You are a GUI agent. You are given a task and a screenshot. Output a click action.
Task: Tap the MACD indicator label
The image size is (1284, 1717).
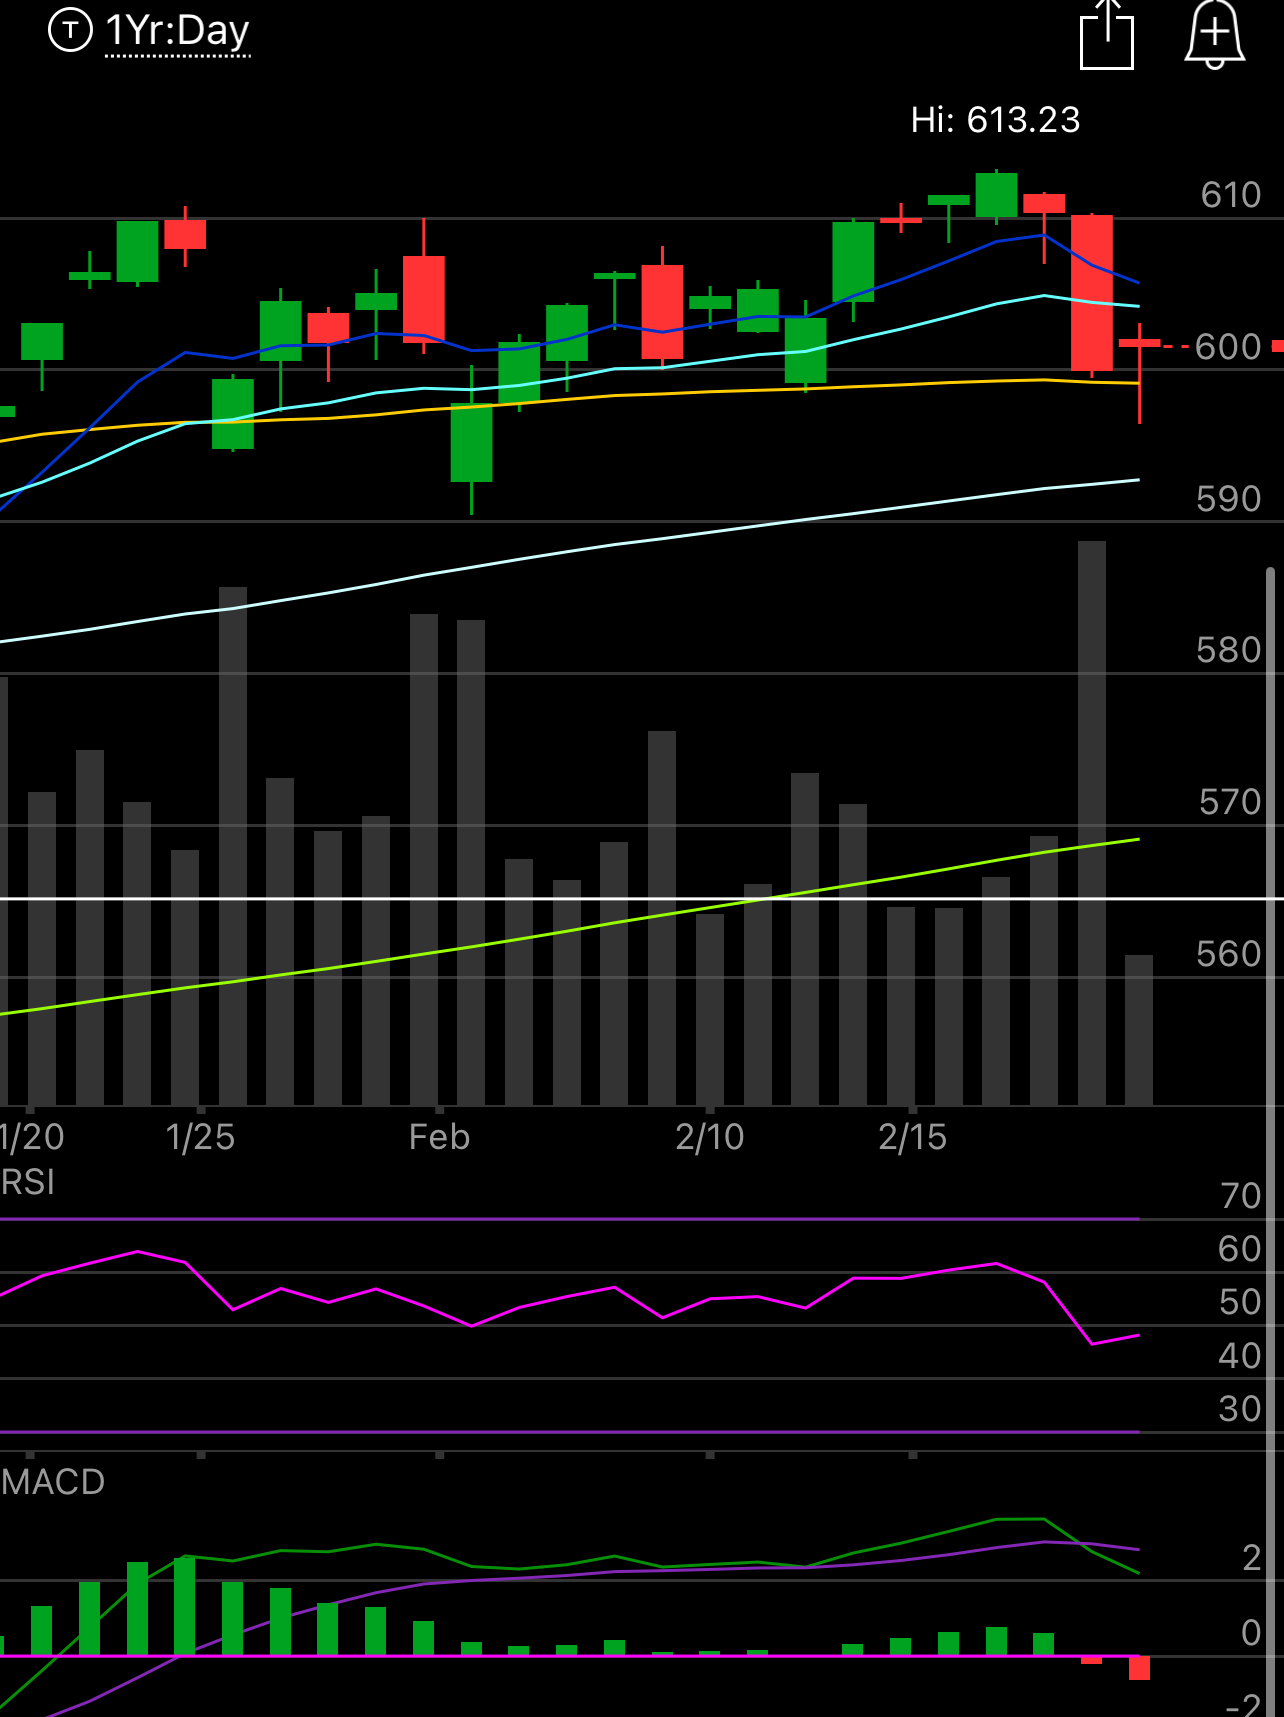tap(53, 1482)
